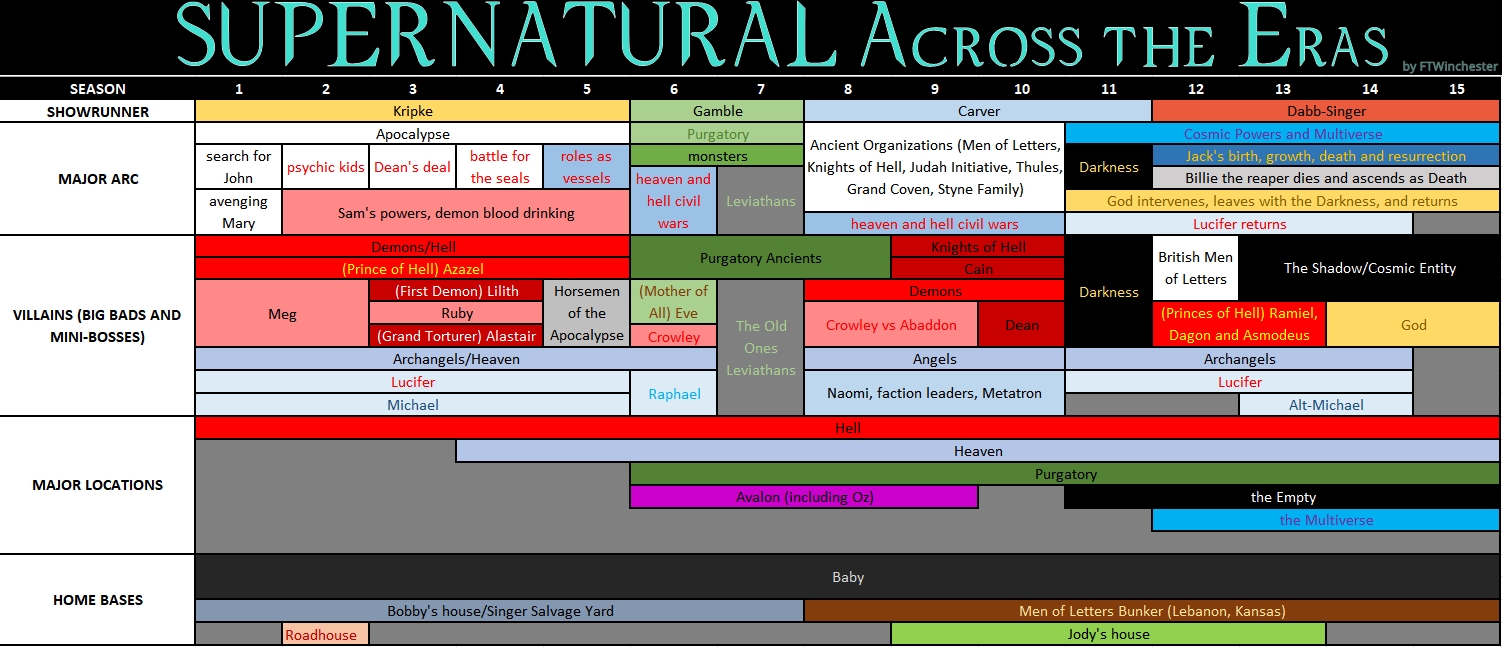Select the Roadhouse home base cell

click(325, 634)
